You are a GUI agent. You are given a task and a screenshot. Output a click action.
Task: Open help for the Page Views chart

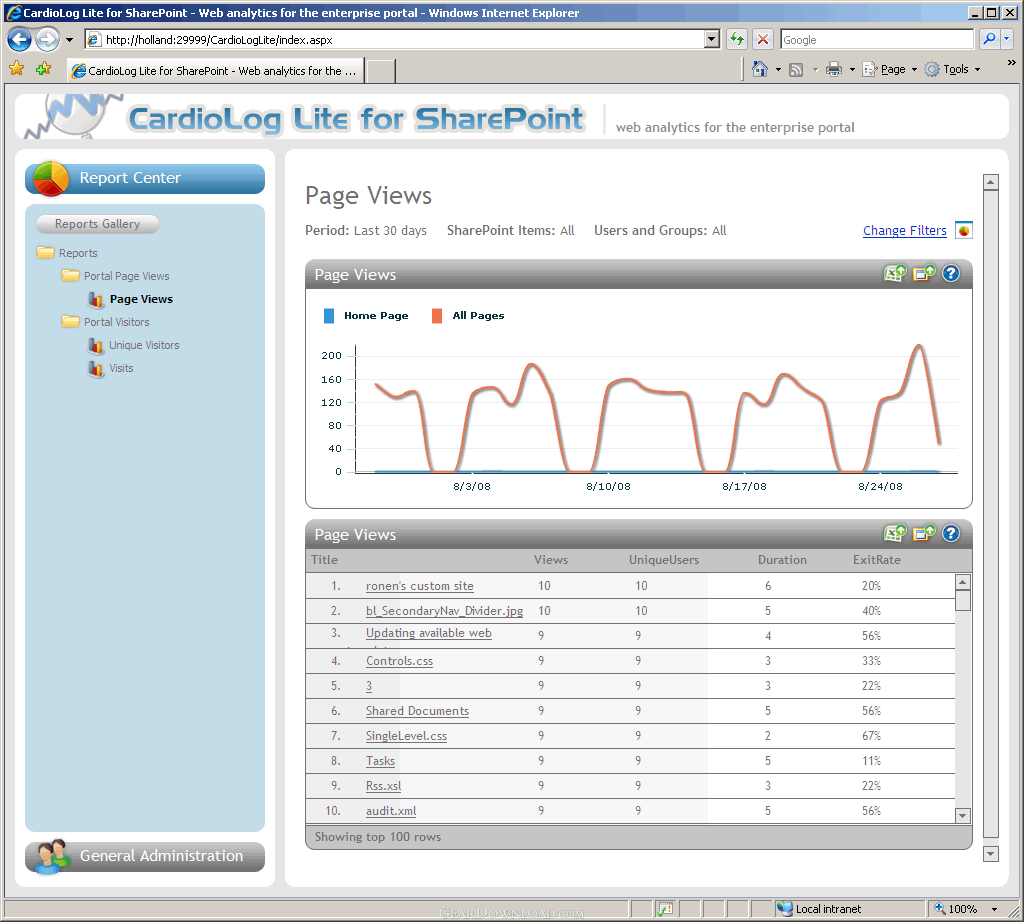[951, 274]
